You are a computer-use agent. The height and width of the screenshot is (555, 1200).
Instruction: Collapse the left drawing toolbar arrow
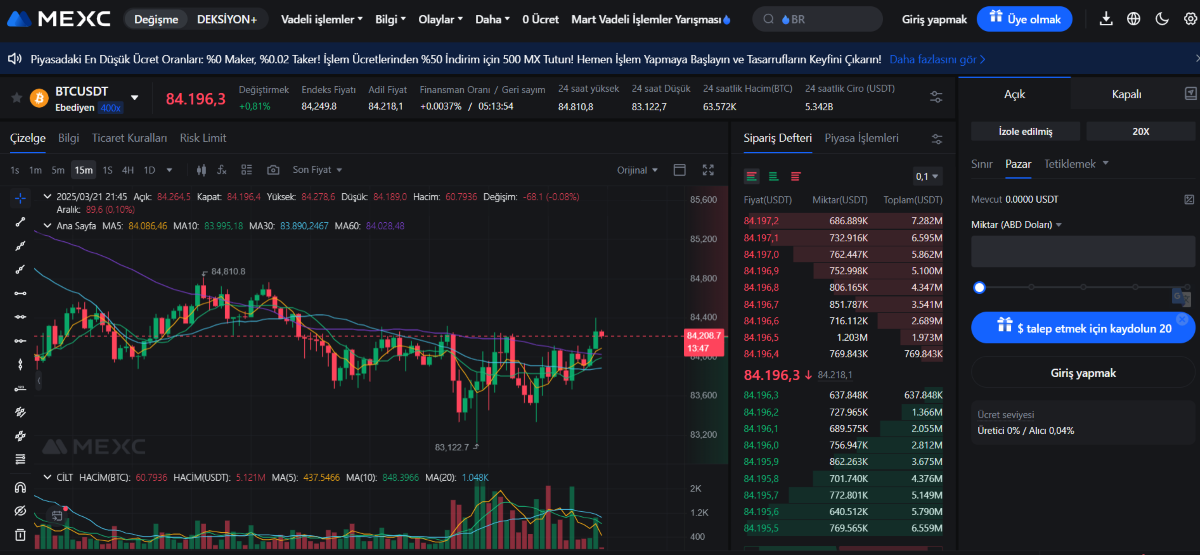pyautogui.click(x=39, y=381)
